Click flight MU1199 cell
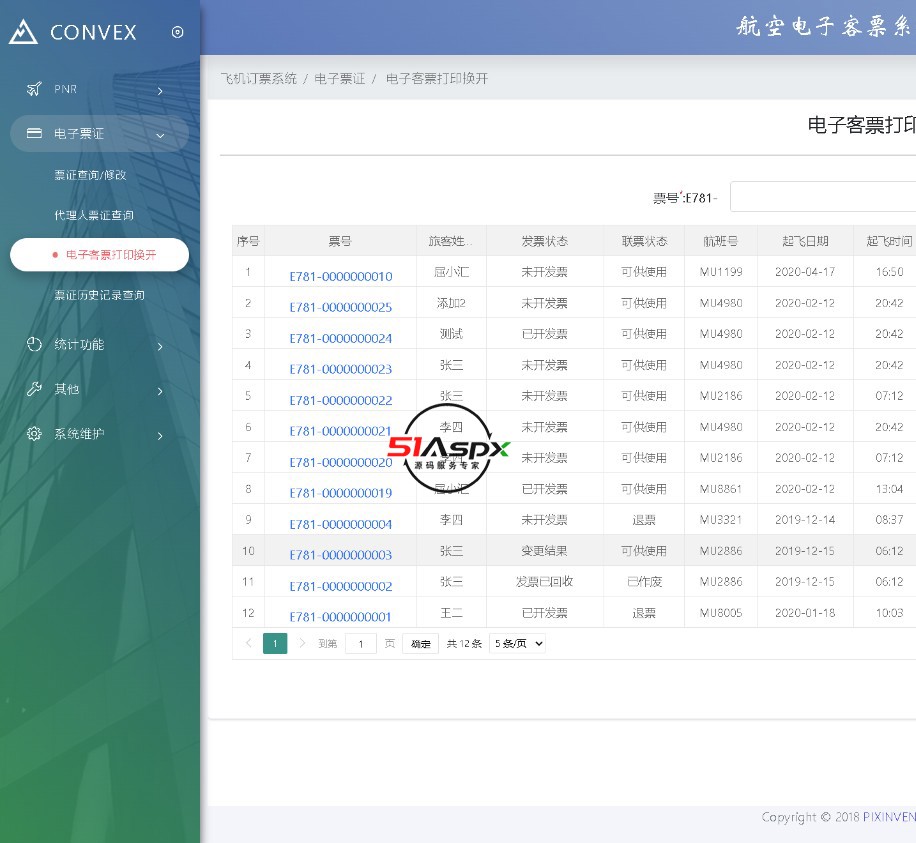916x843 pixels. pyautogui.click(x=721, y=272)
